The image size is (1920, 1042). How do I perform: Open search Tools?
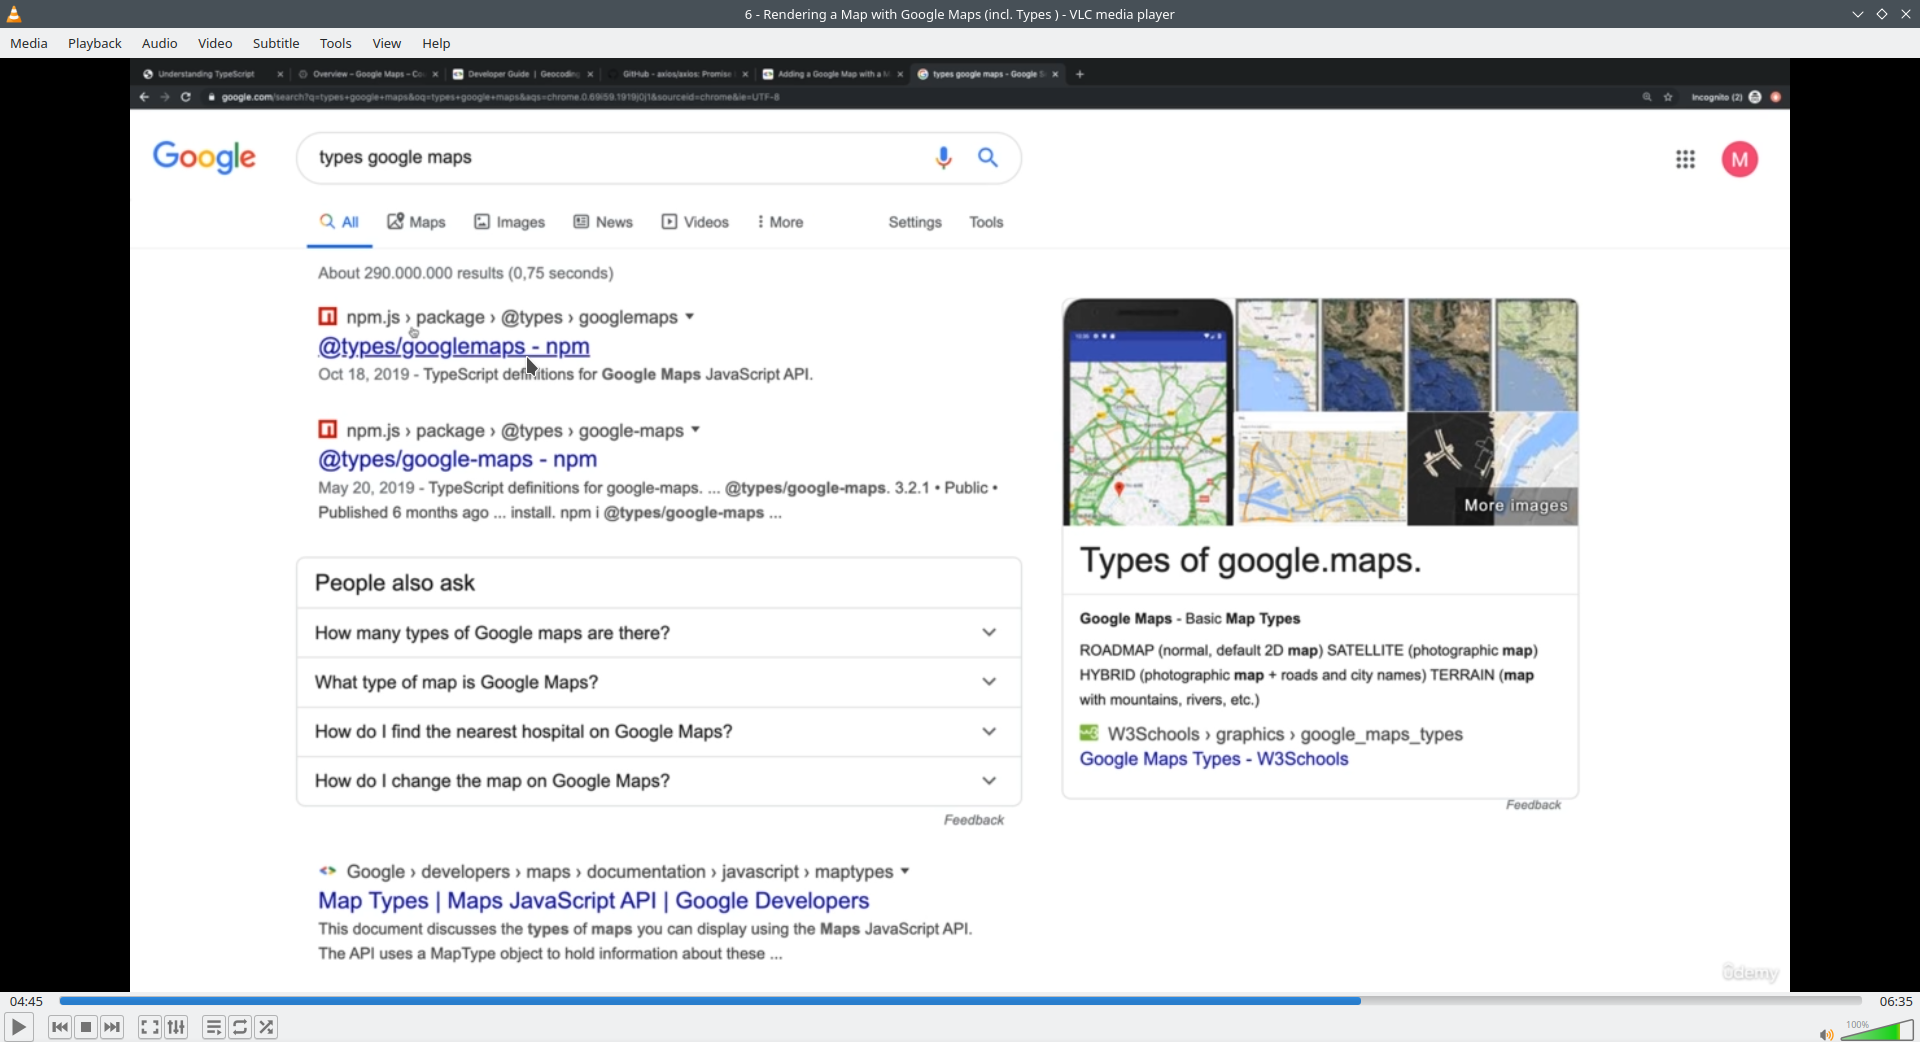click(x=986, y=222)
